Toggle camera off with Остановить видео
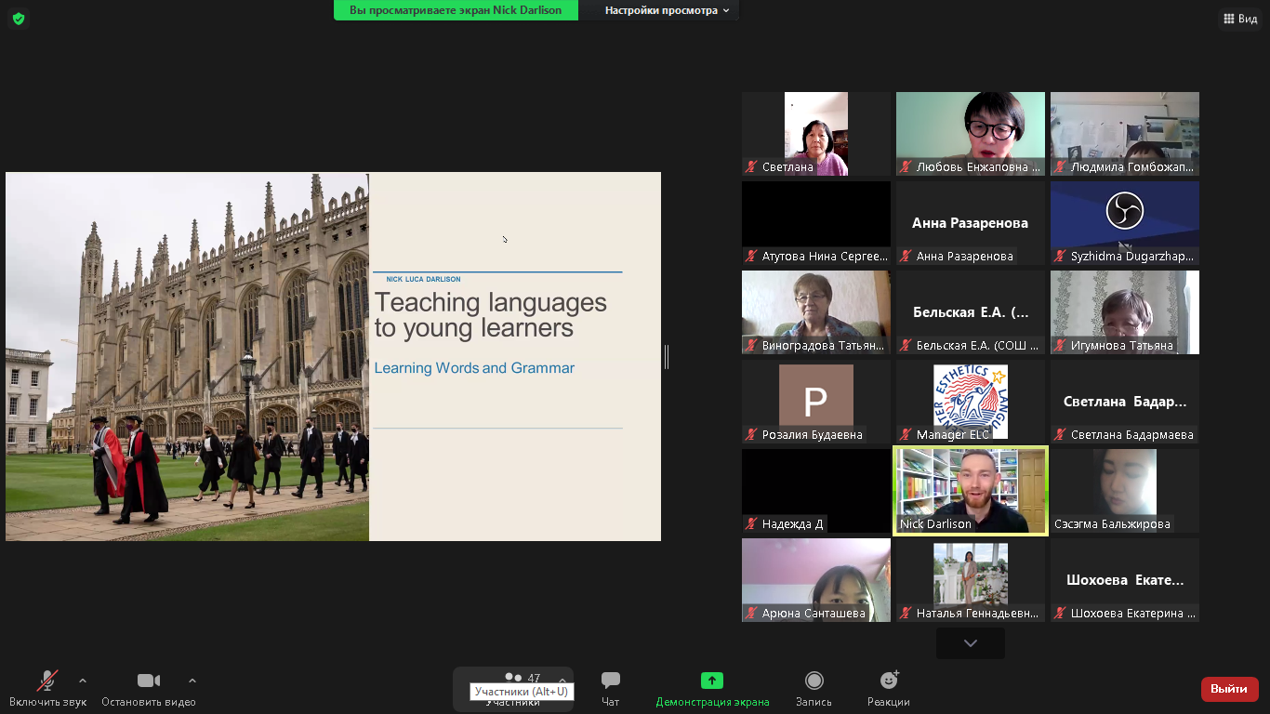The width and height of the screenshot is (1270, 714). (148, 682)
